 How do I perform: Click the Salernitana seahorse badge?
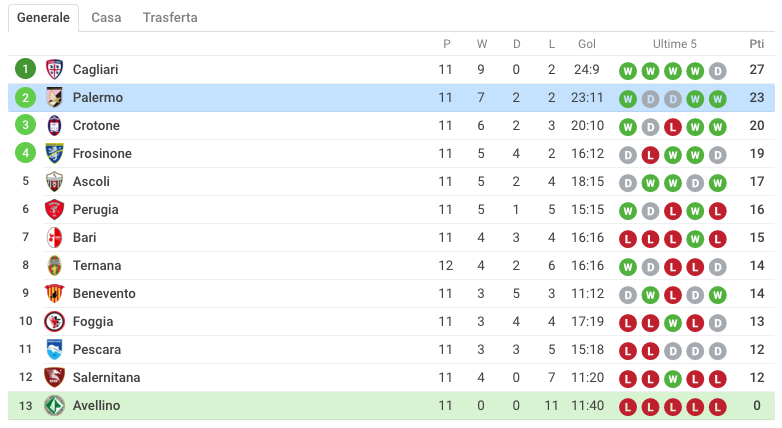54,377
